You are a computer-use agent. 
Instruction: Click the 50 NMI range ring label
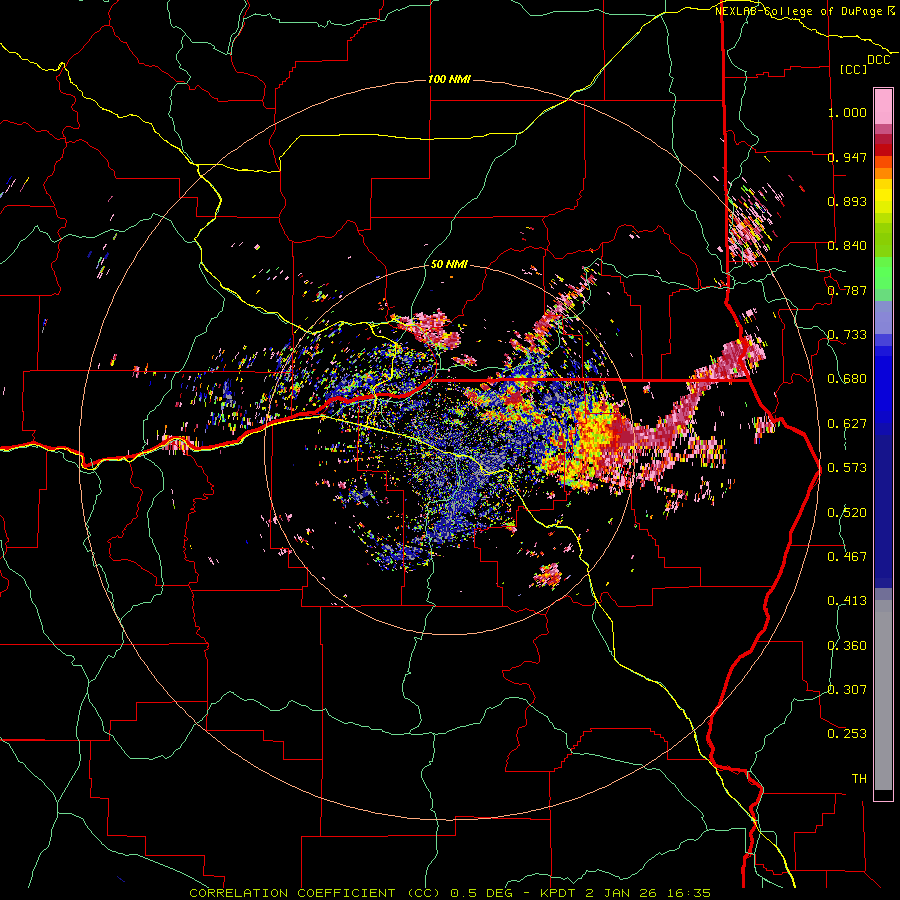pyautogui.click(x=449, y=264)
